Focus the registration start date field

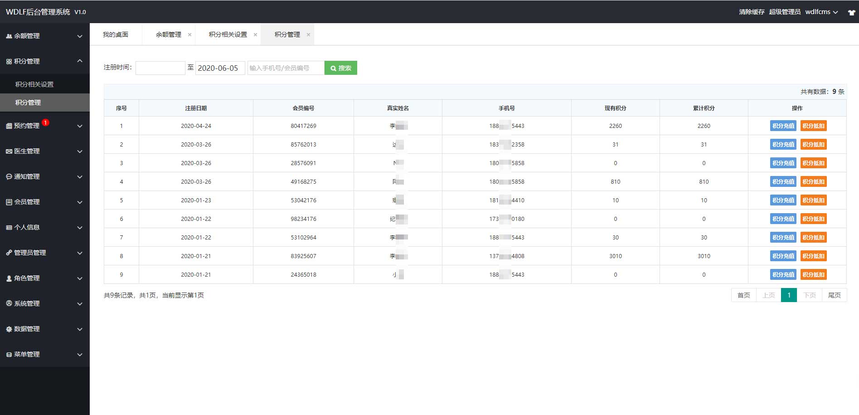(160, 68)
